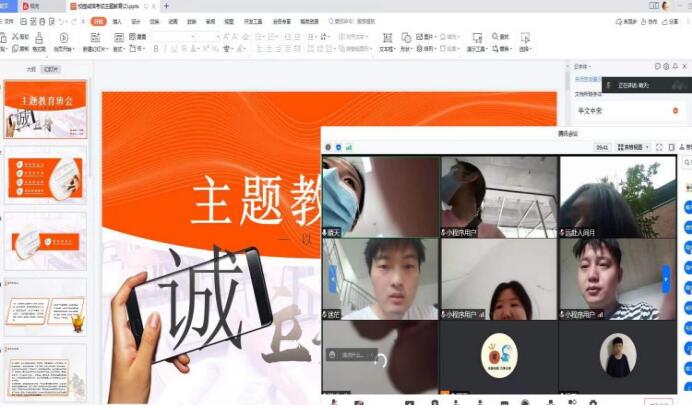
Task: Click the Reset (重置) slide button
Action: click(x=137, y=37)
